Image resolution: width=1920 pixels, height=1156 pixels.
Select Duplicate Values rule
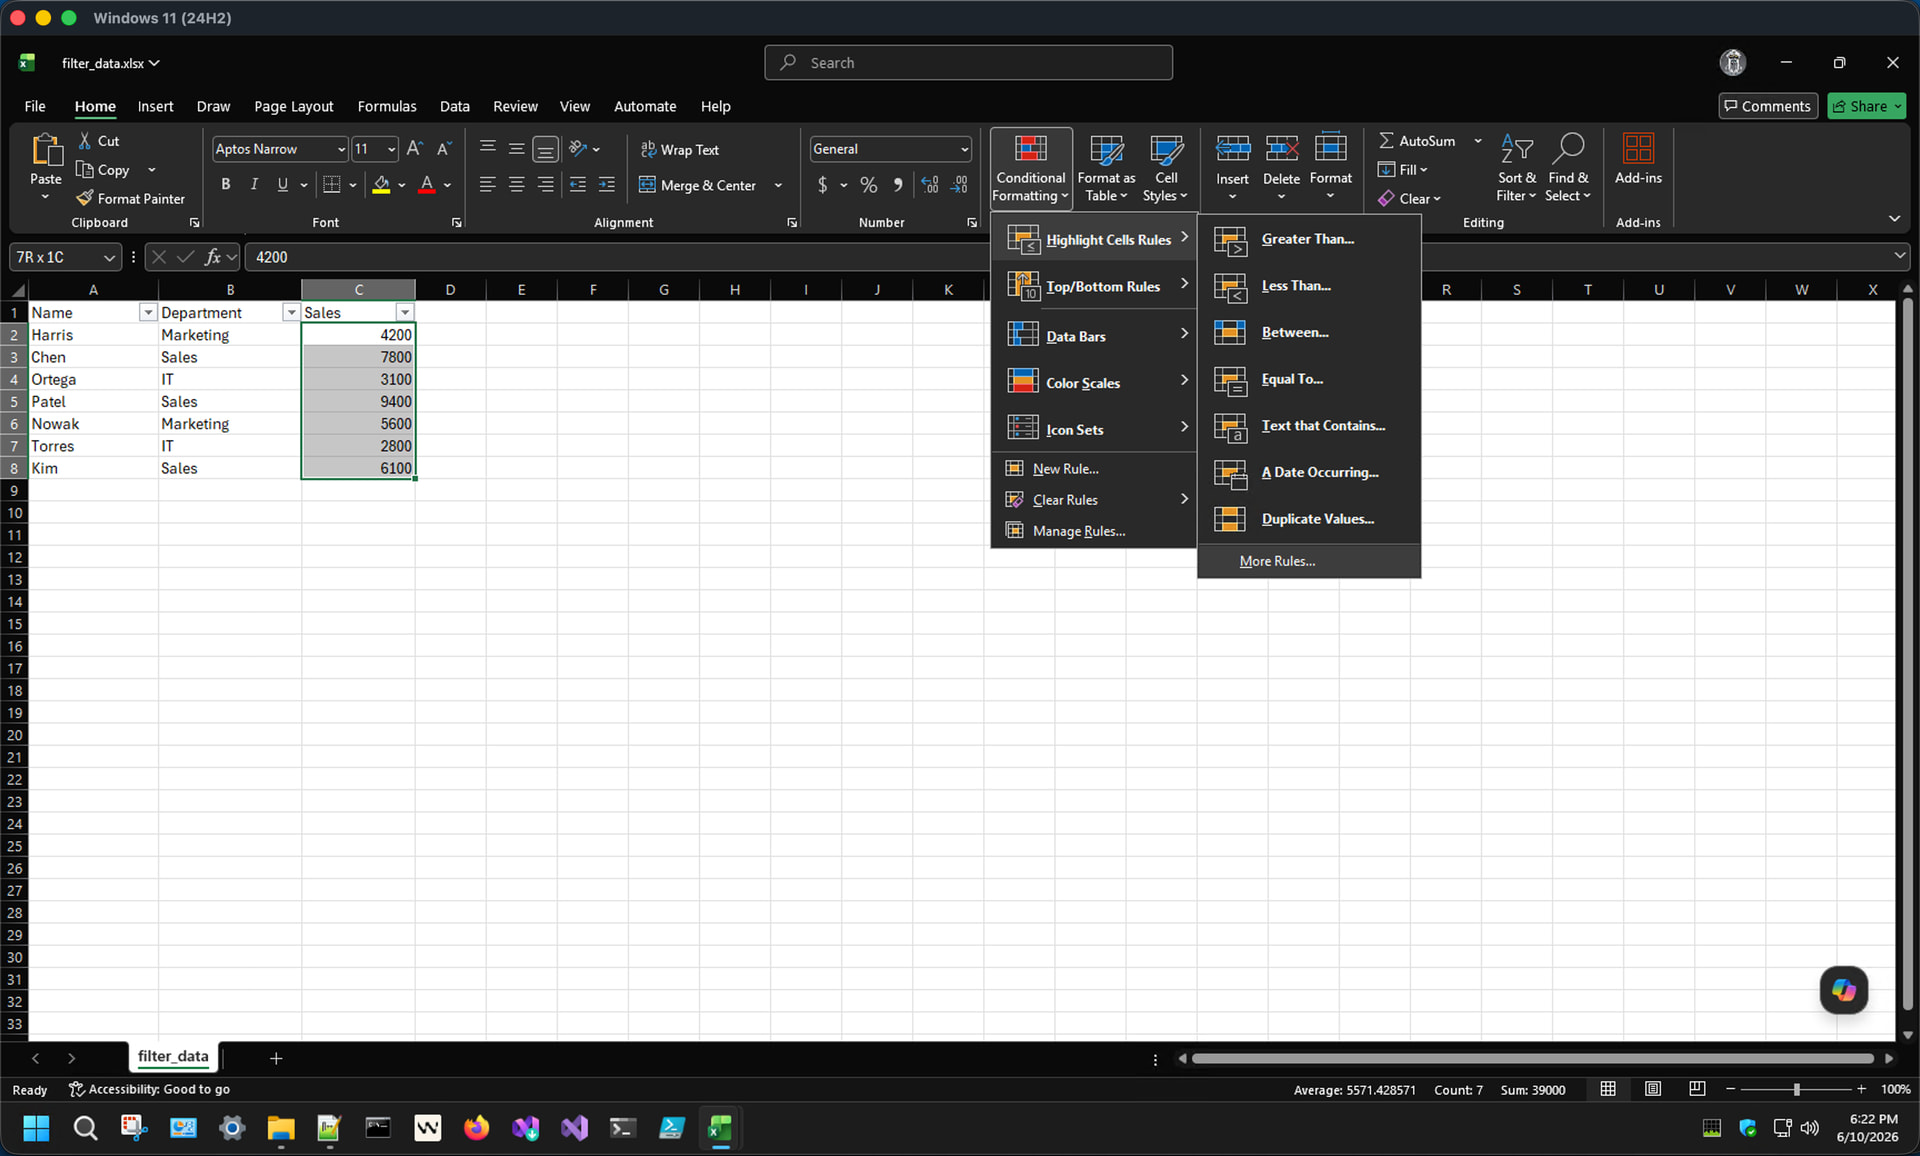[x=1308, y=519]
